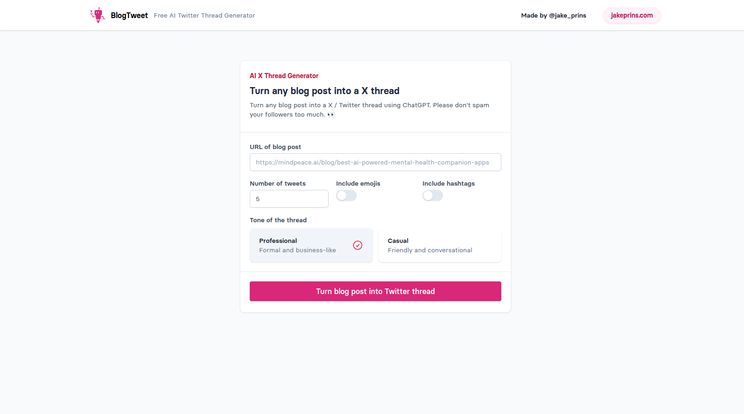Click the AI X Thread Generator label
Image resolution: width=744 pixels, height=414 pixels.
click(284, 75)
